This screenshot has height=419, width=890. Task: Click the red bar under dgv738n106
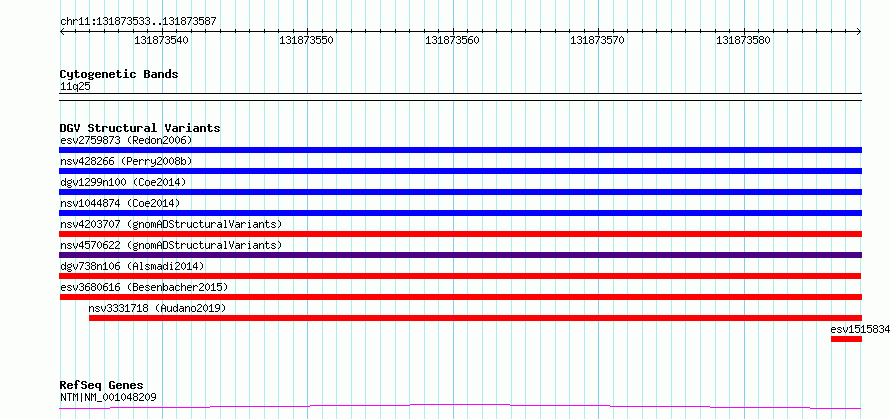pyautogui.click(x=460, y=276)
